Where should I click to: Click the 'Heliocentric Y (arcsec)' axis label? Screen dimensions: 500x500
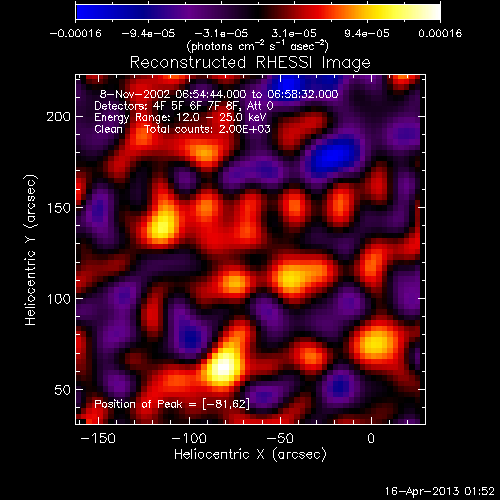(31, 250)
